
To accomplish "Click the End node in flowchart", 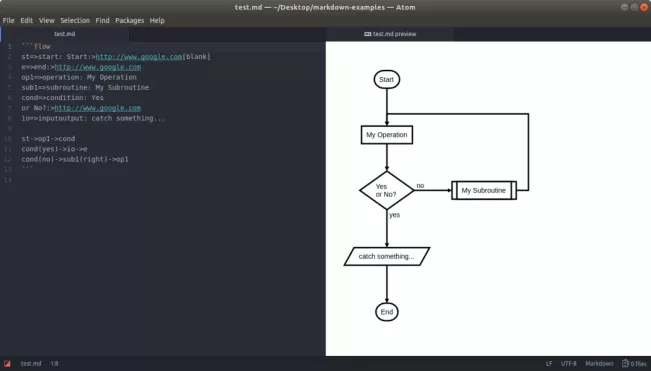I will (x=387, y=312).
